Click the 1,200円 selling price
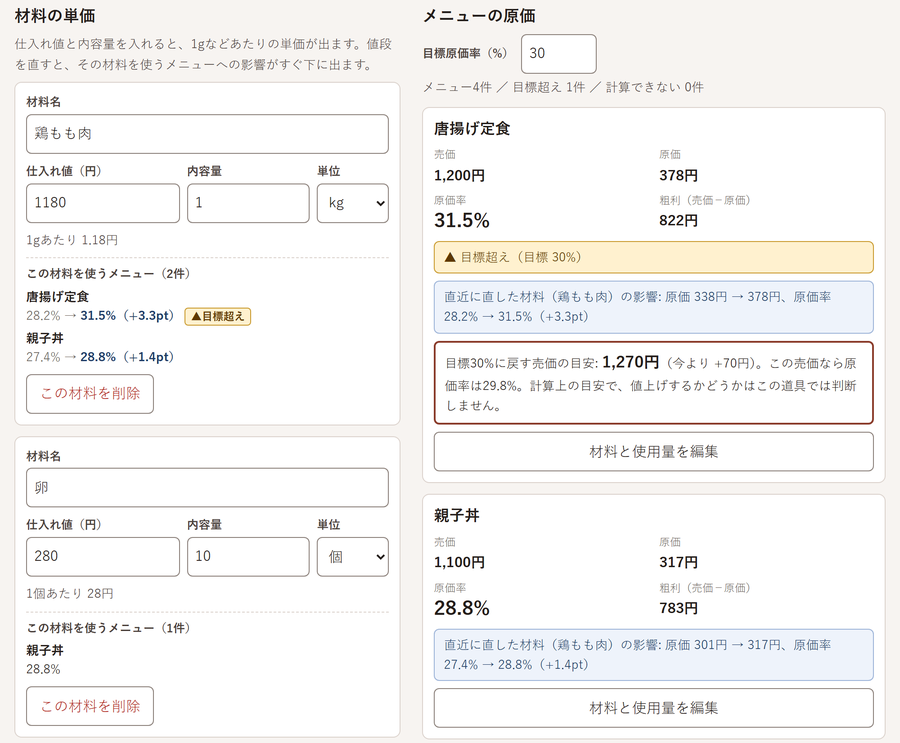900x743 pixels. 459,176
